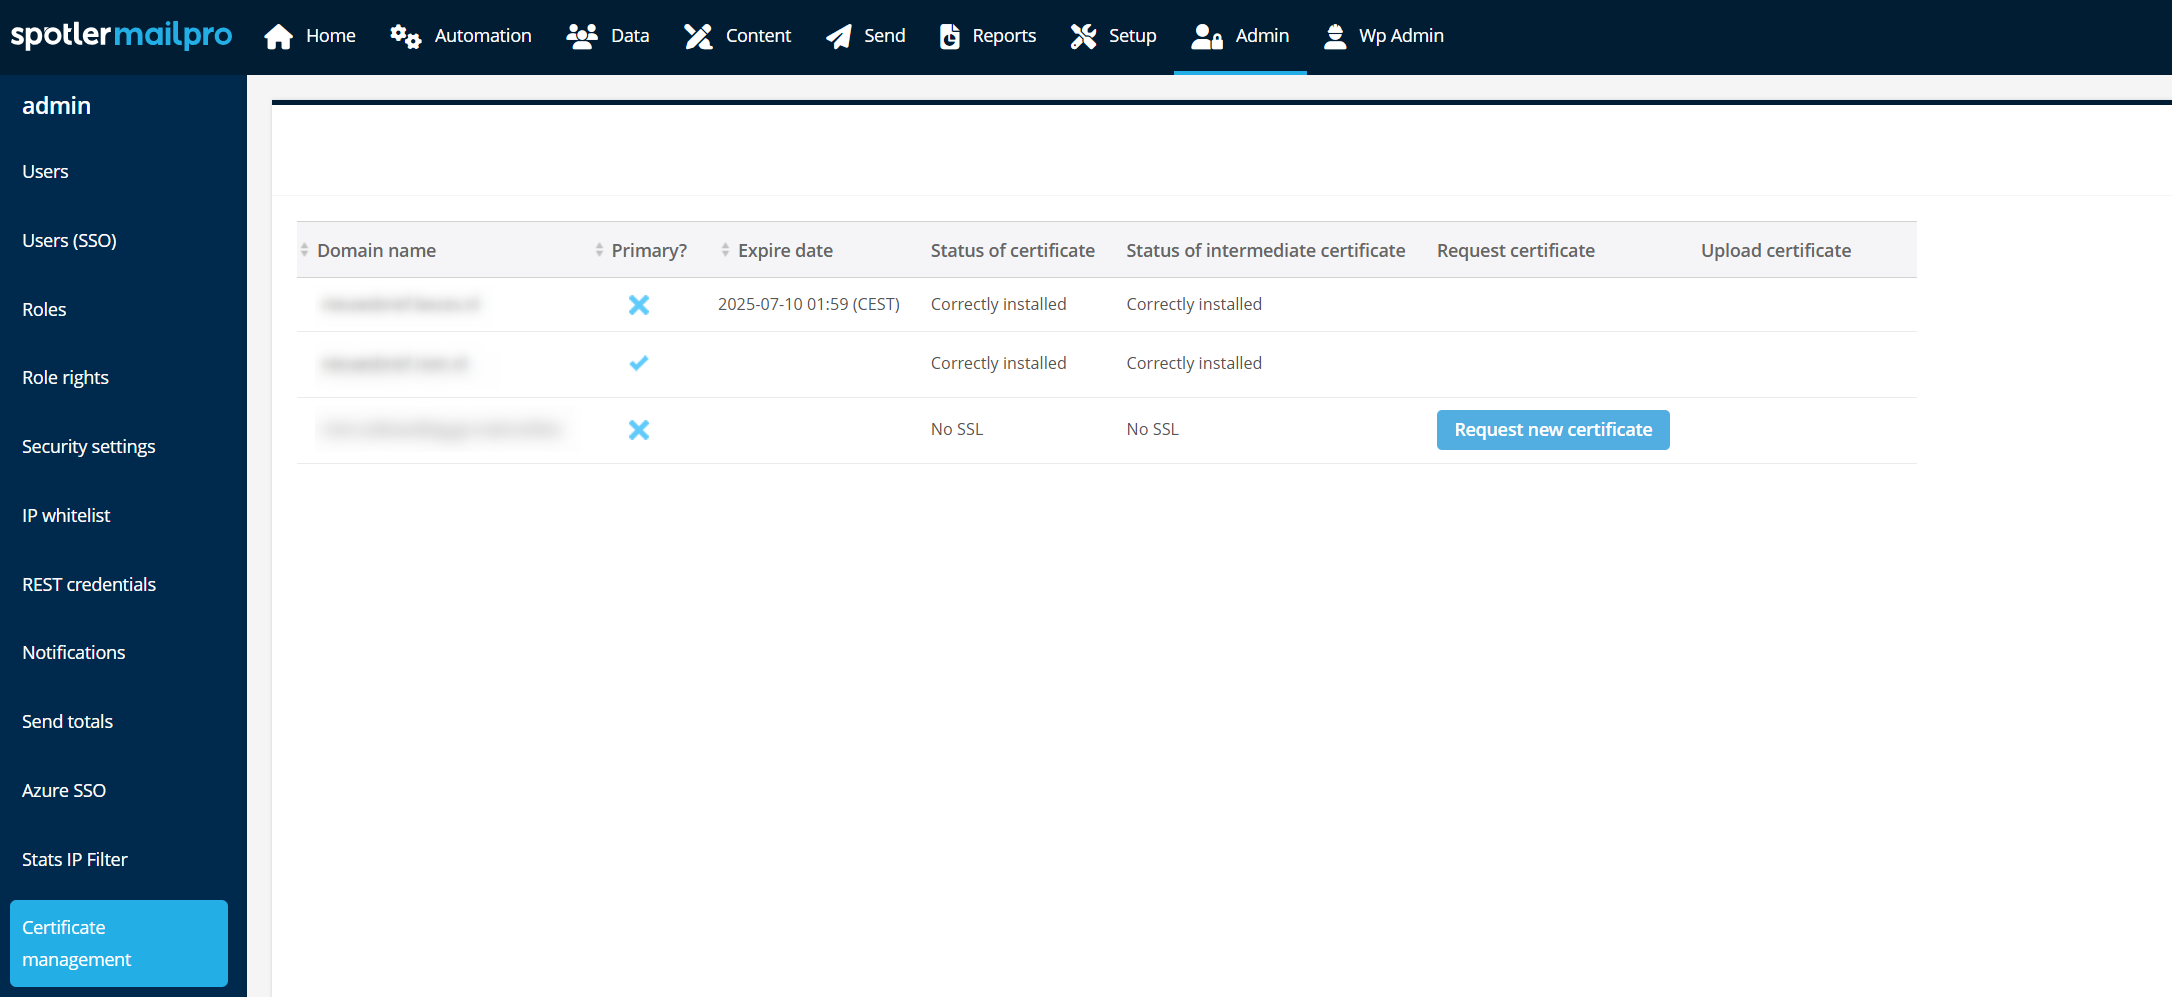The image size is (2172, 997).
Task: Open REST credentials sidebar link
Action: coord(89,585)
